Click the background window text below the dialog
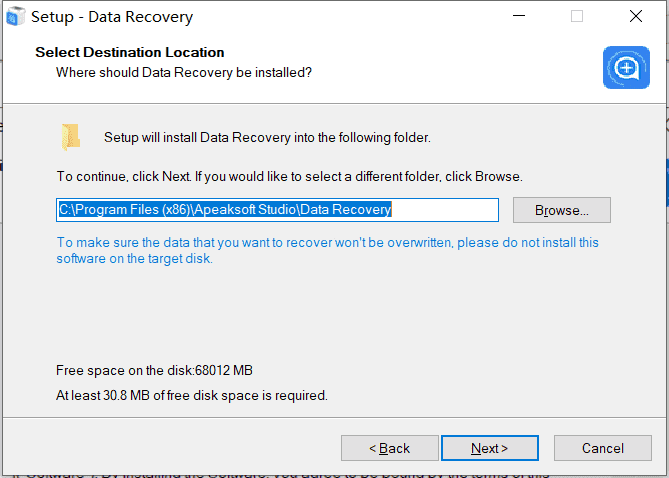The height and width of the screenshot is (478, 669). pyautogui.click(x=282, y=474)
